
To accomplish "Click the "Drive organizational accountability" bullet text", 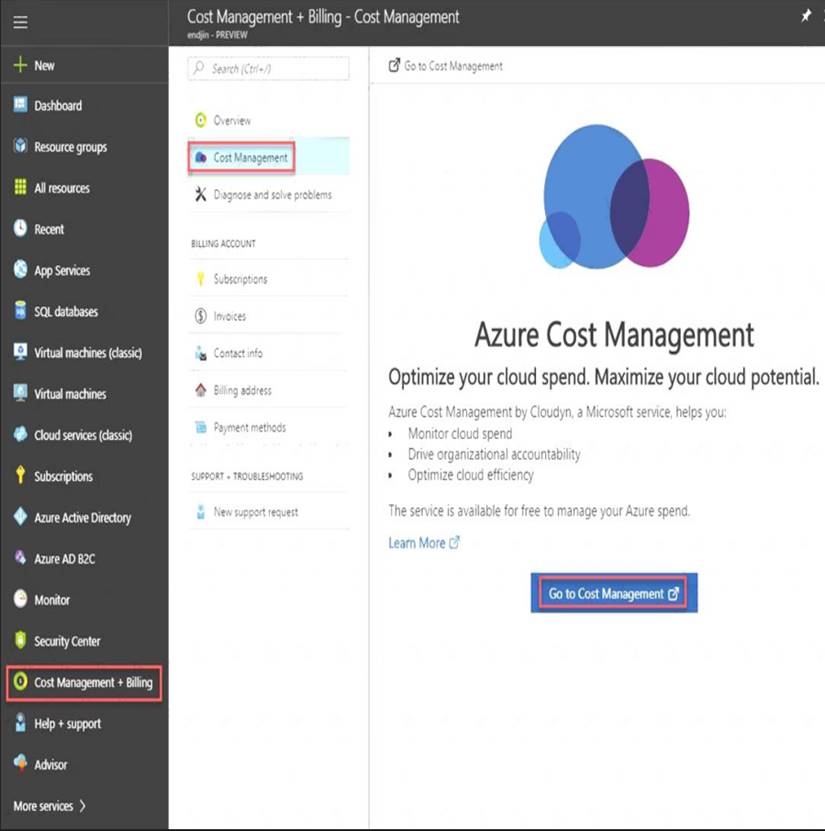I will pos(494,454).
